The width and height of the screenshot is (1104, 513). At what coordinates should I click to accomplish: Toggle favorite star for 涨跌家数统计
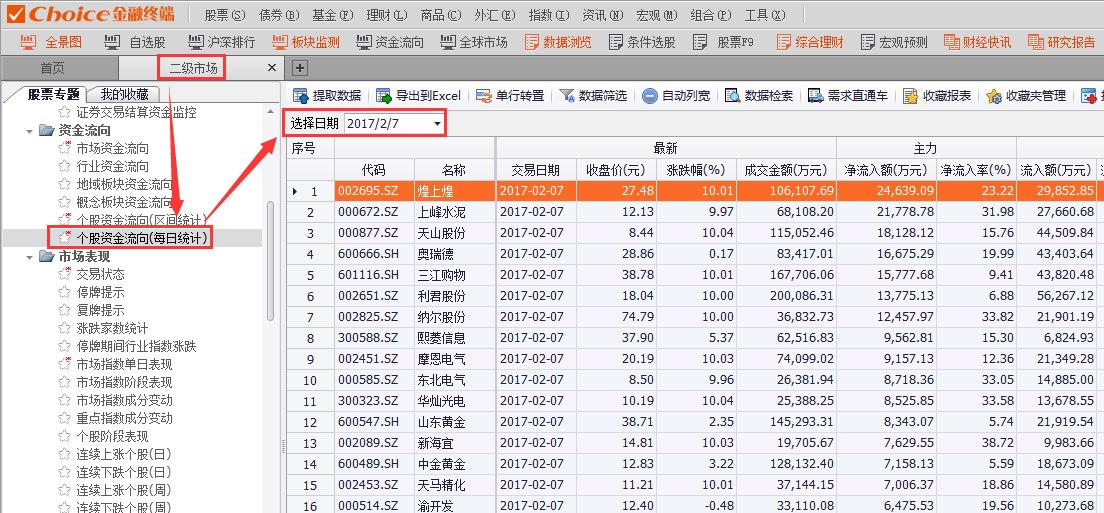(x=65, y=328)
